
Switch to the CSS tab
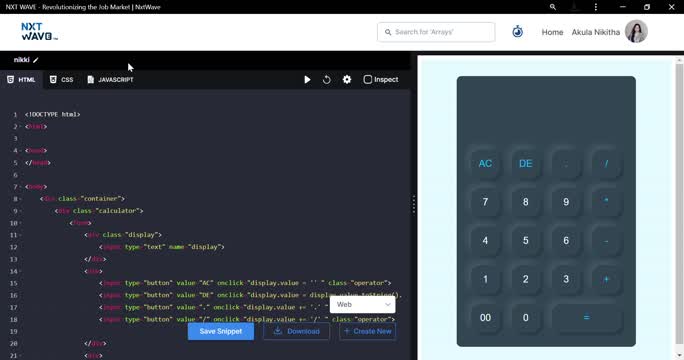[x=62, y=79]
